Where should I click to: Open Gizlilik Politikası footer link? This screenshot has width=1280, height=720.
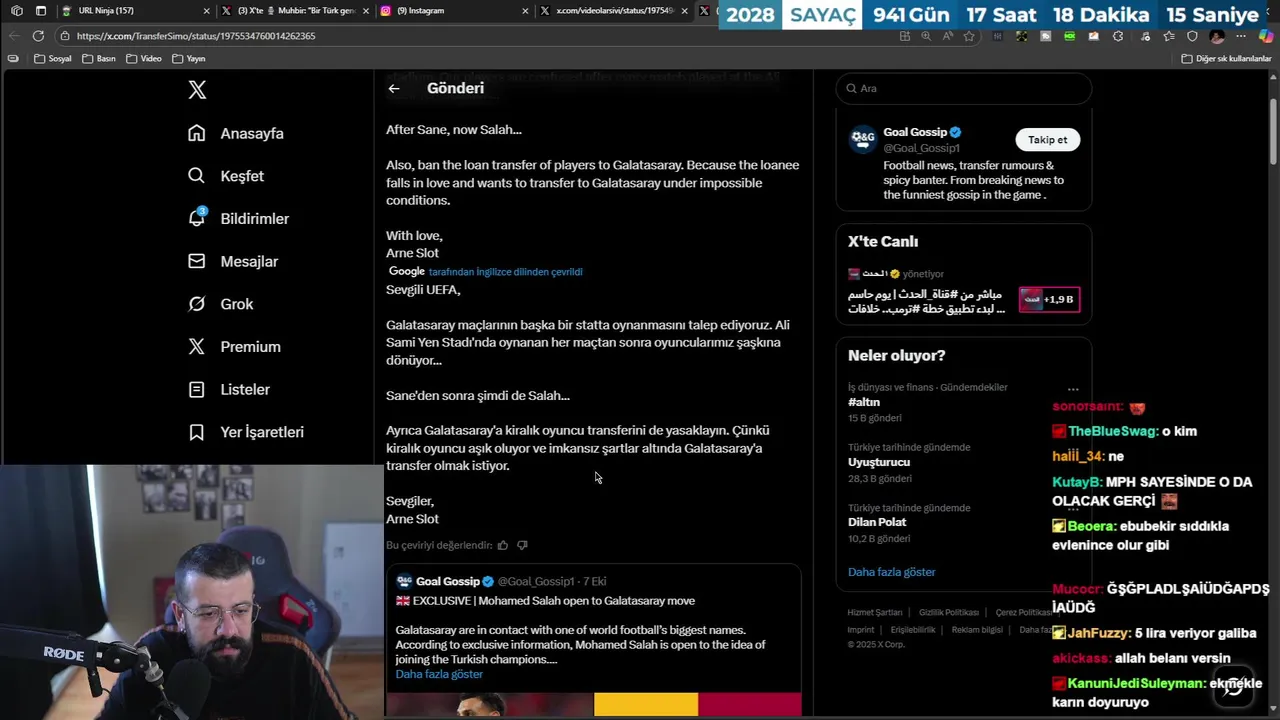(949, 612)
